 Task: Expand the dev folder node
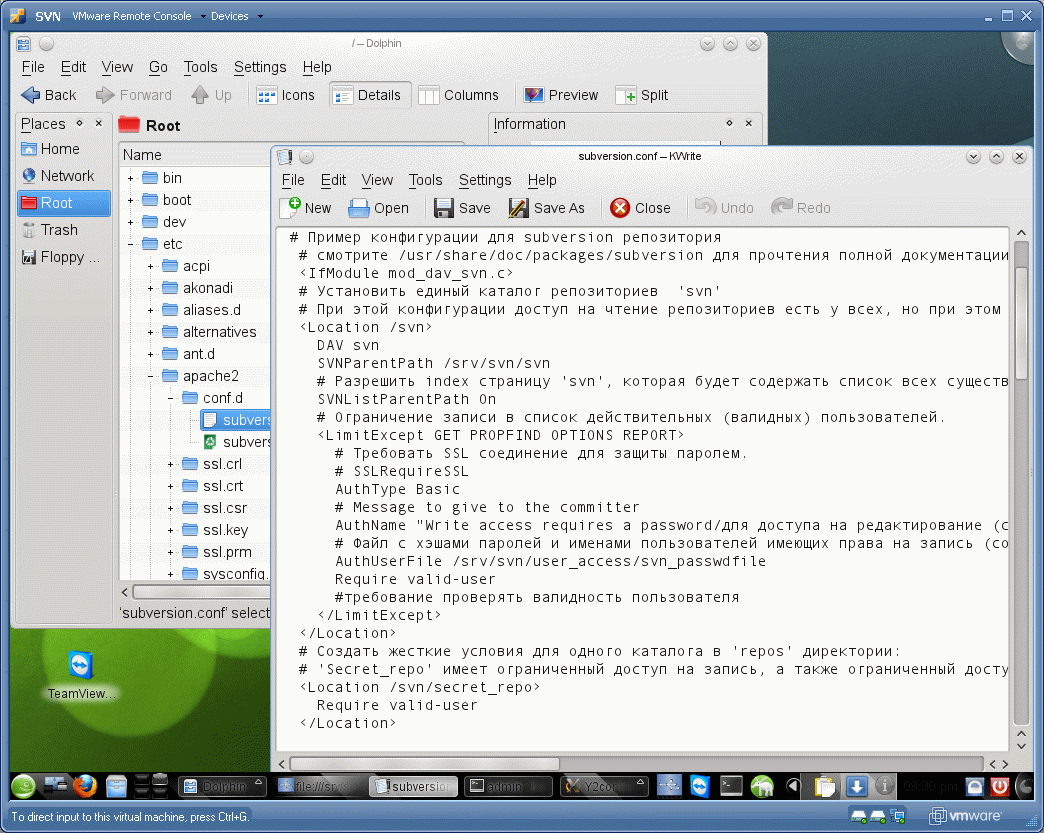tap(130, 222)
